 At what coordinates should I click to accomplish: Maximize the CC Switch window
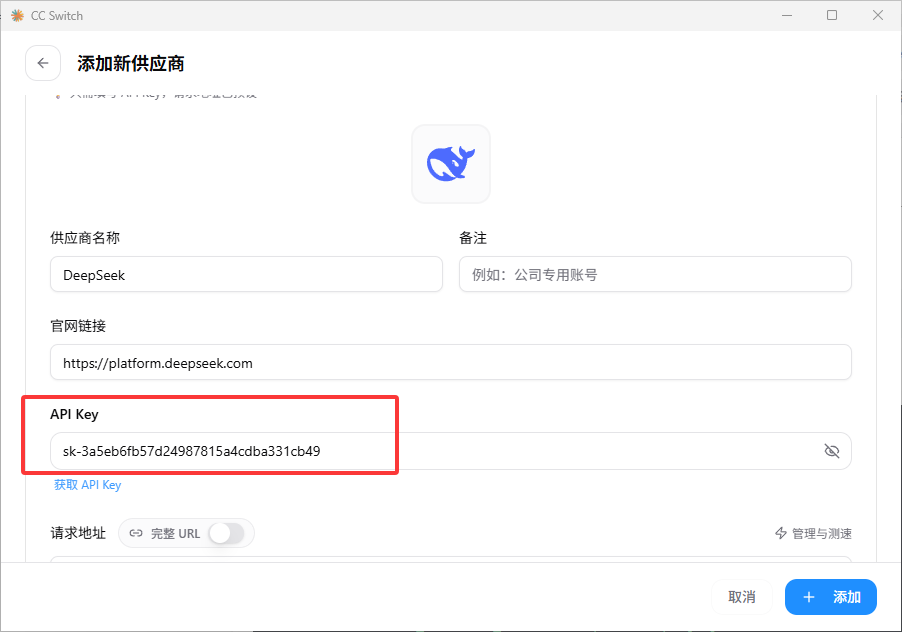pos(832,16)
